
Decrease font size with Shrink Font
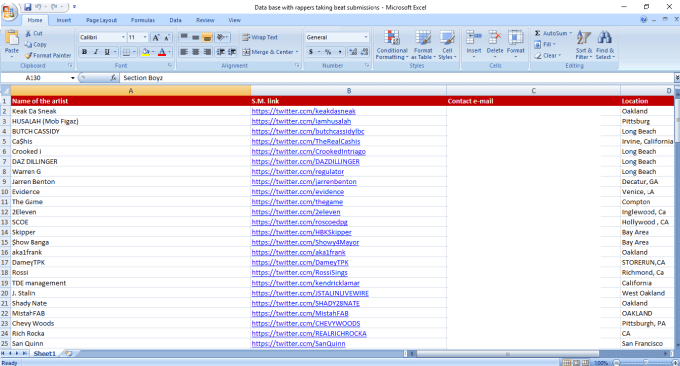point(167,38)
